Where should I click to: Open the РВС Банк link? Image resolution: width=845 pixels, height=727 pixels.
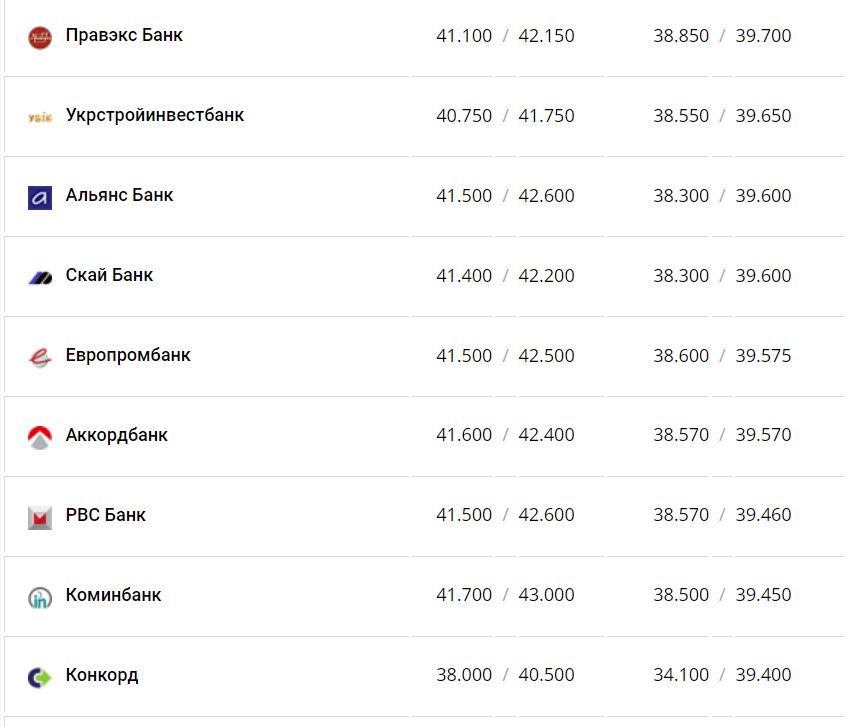pyautogui.click(x=105, y=516)
